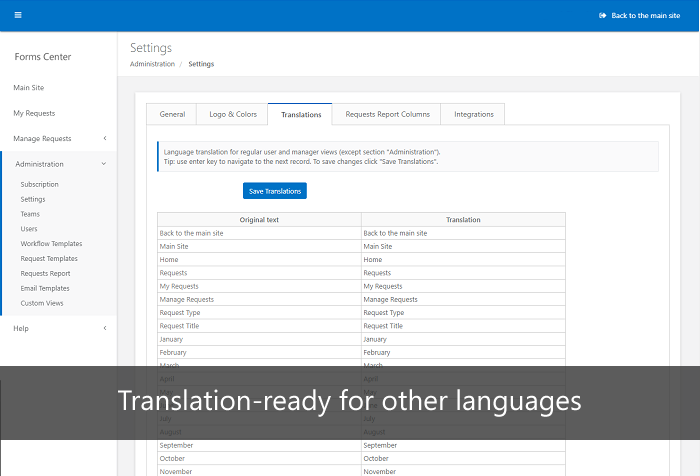Click original text cell 'Request Type'
Viewport: 700px width, 476px height.
click(x=259, y=313)
